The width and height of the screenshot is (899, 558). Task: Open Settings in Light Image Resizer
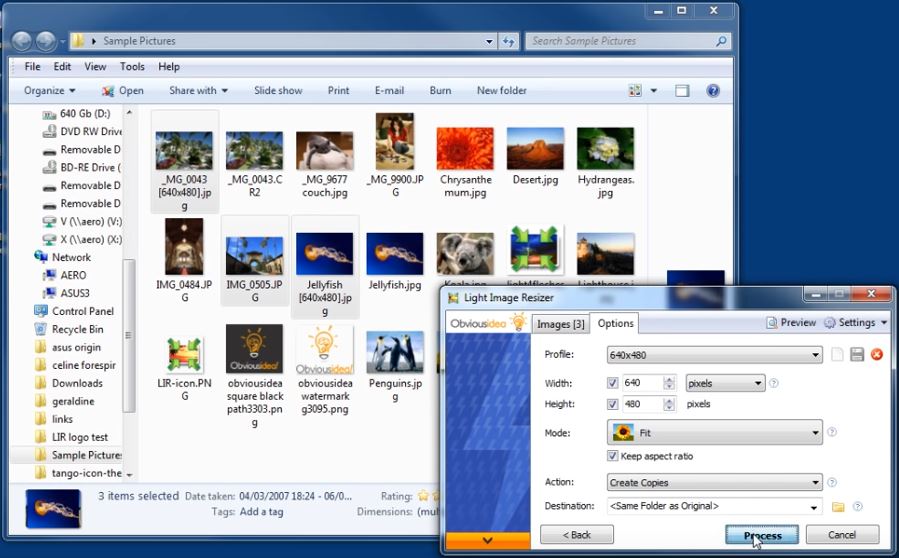pos(855,322)
